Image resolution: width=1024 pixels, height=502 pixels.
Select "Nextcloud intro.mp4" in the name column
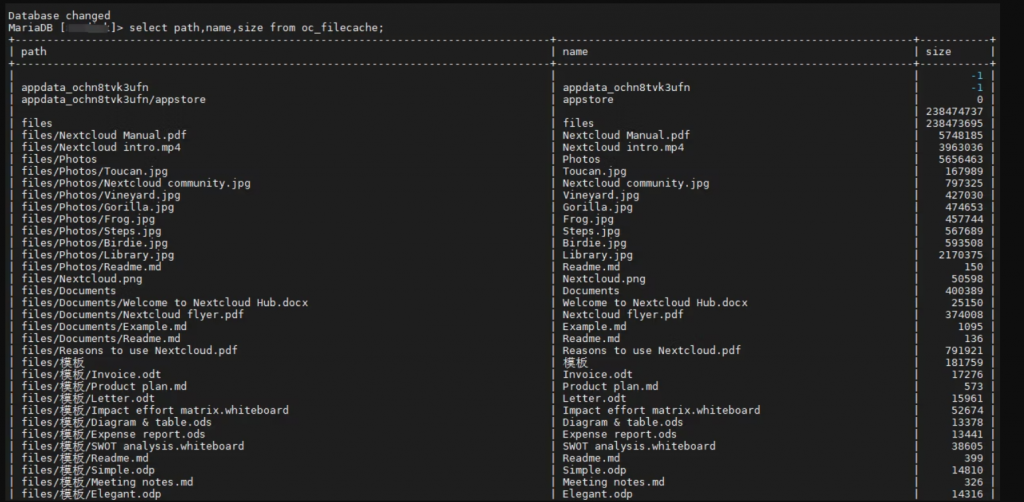[x=623, y=148]
